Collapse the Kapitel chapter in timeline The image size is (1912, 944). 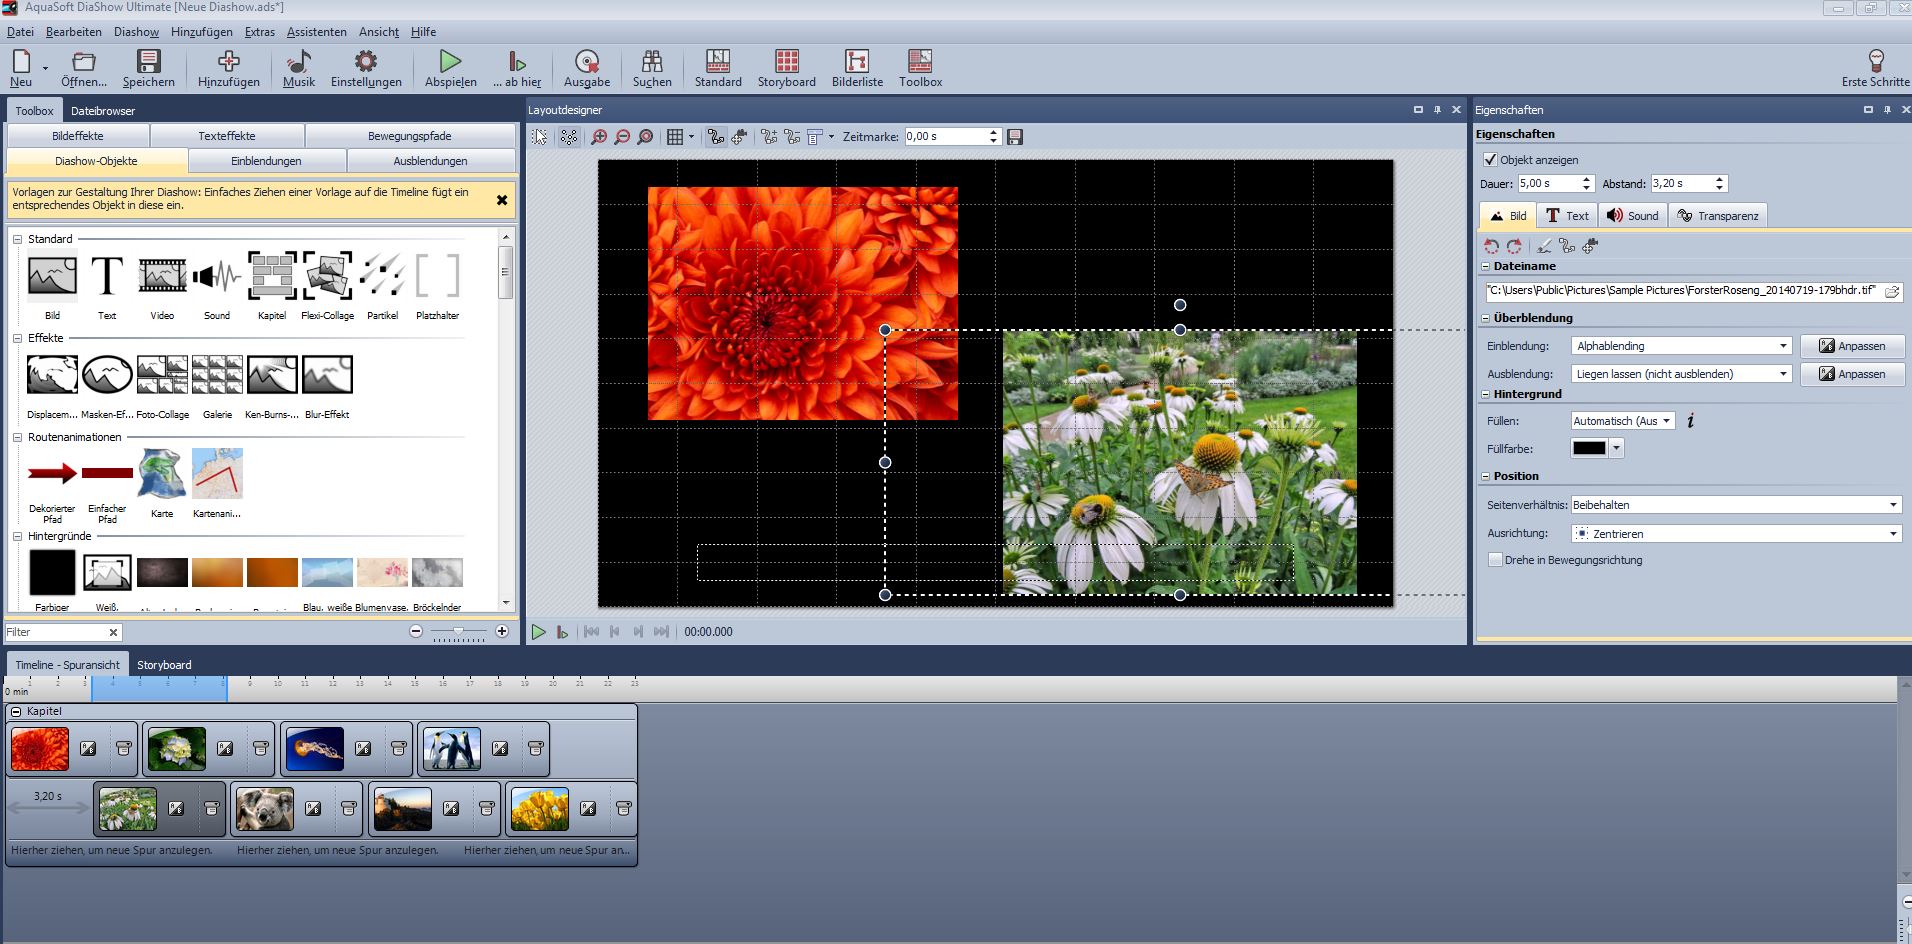(16, 712)
